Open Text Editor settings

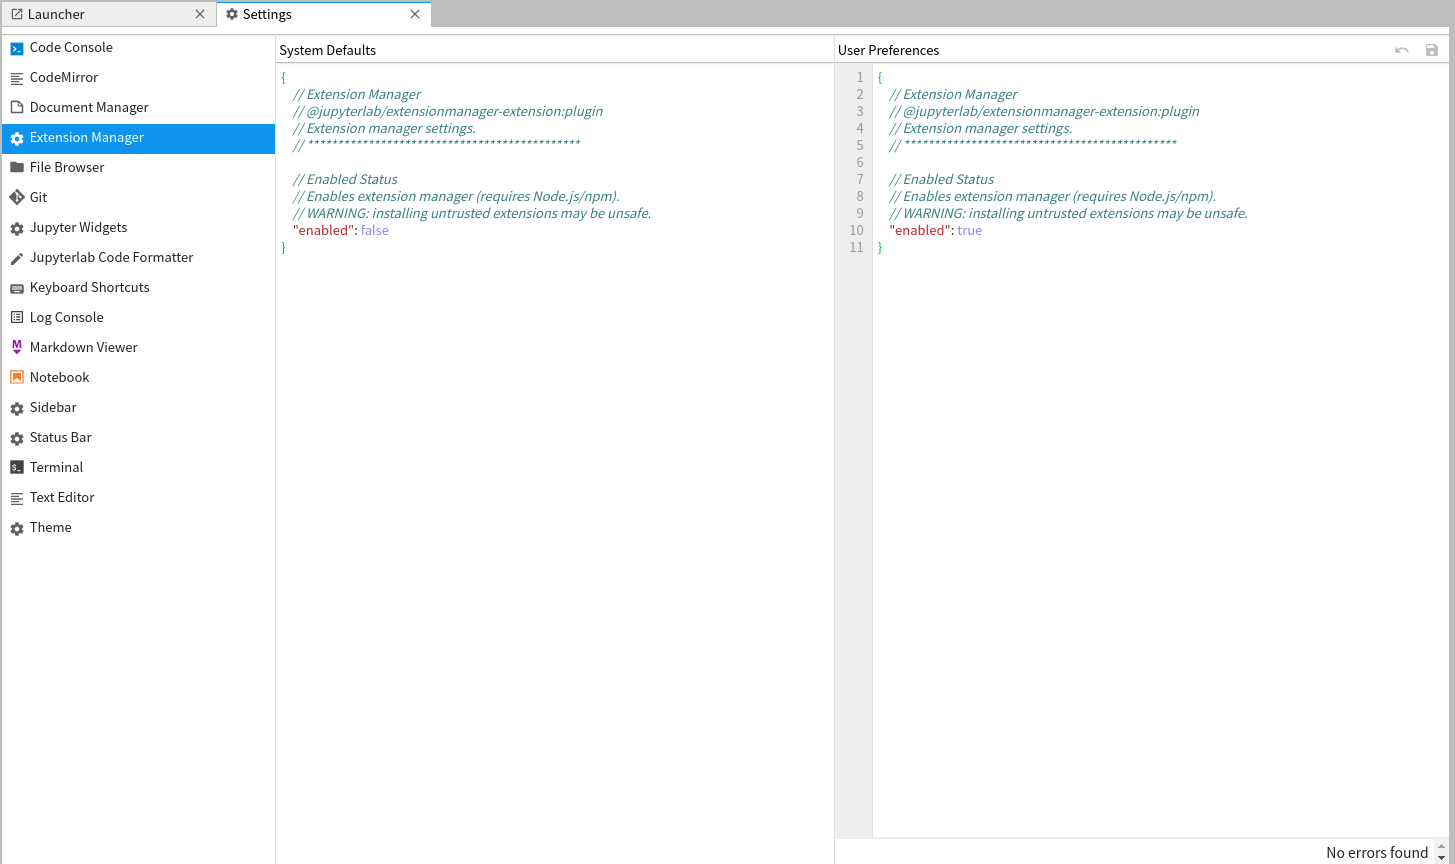pos(138,498)
